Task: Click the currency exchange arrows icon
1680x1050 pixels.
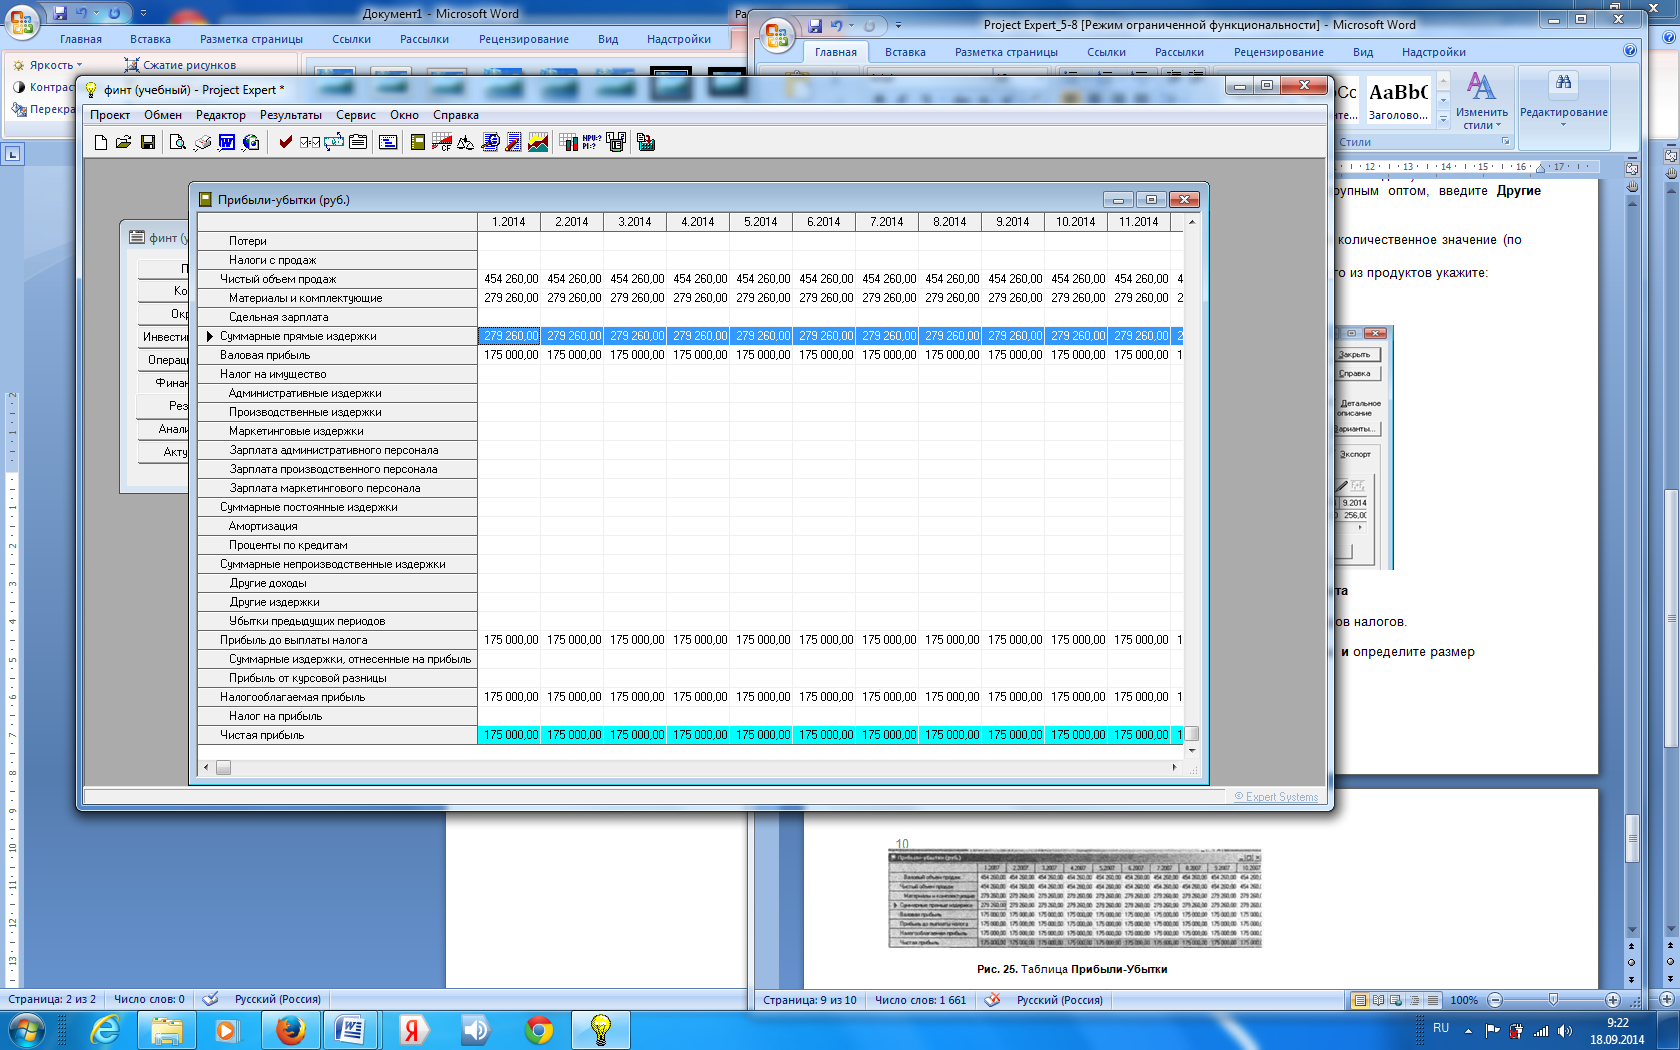Action: (334, 143)
